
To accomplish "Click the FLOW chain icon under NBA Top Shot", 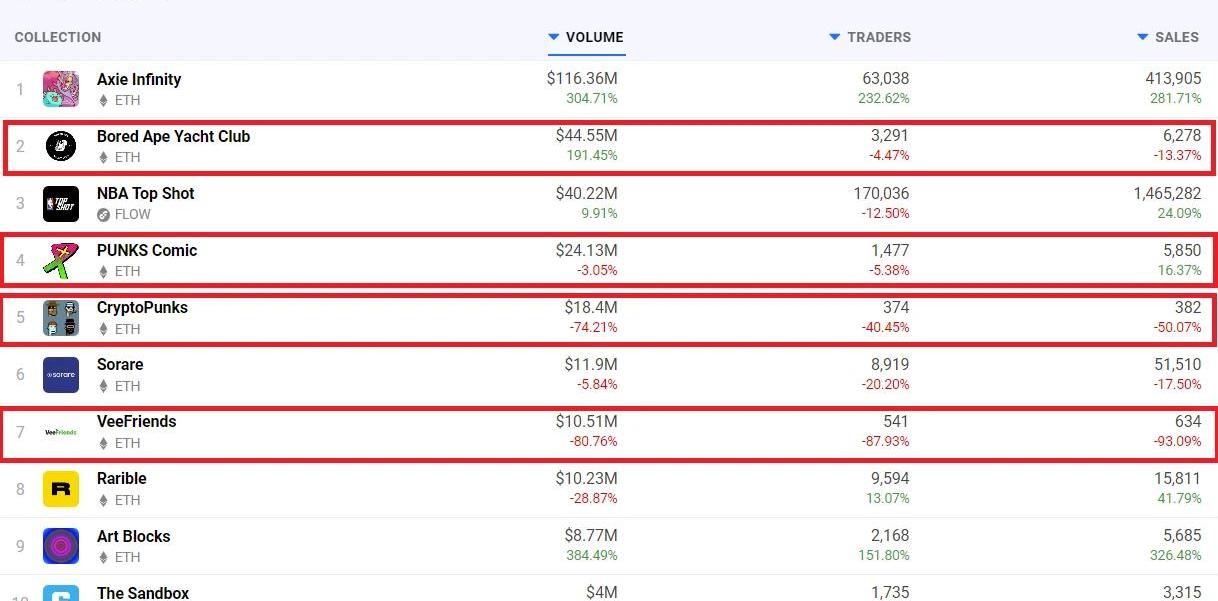I will pyautogui.click(x=103, y=215).
